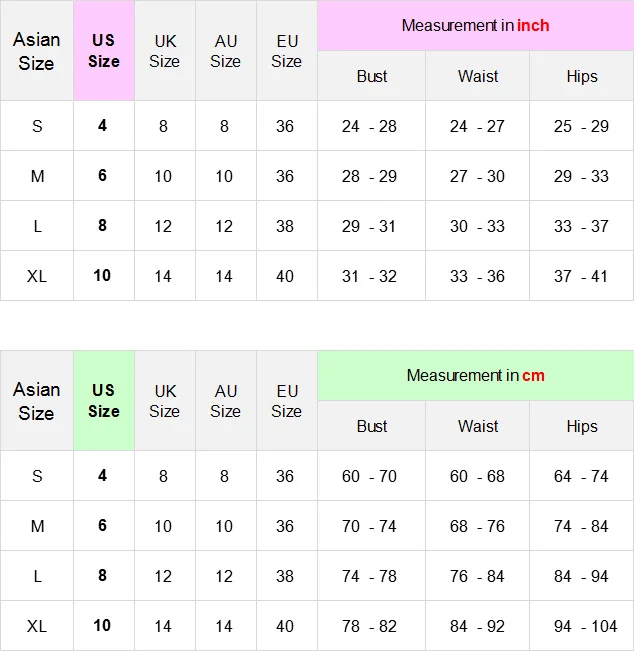
Task: Click the Hips column header in inch table
Action: click(x=582, y=76)
